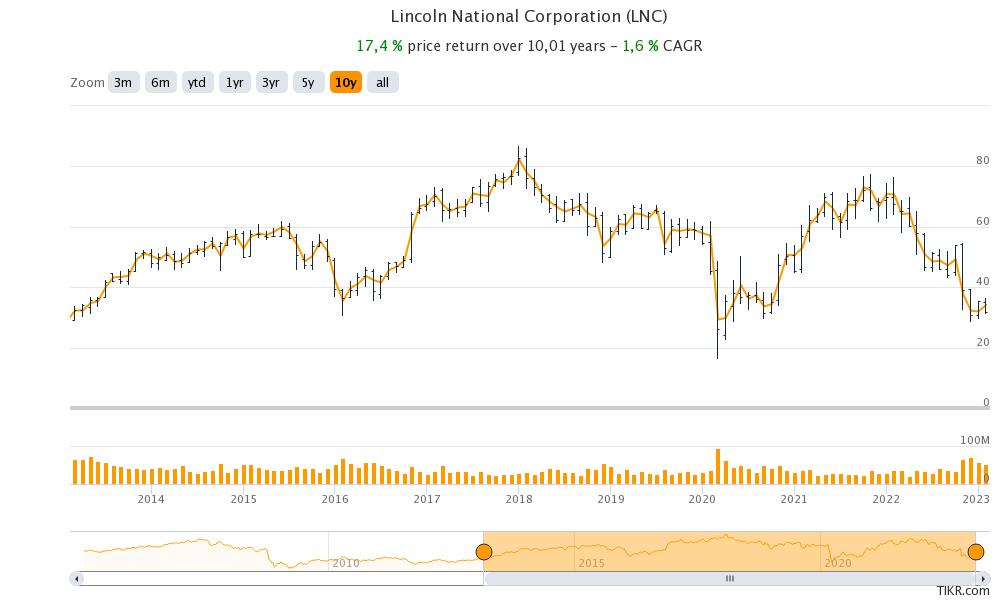Click the 2014 x-axis label
This screenshot has height=600, width=1000.
[151, 499]
